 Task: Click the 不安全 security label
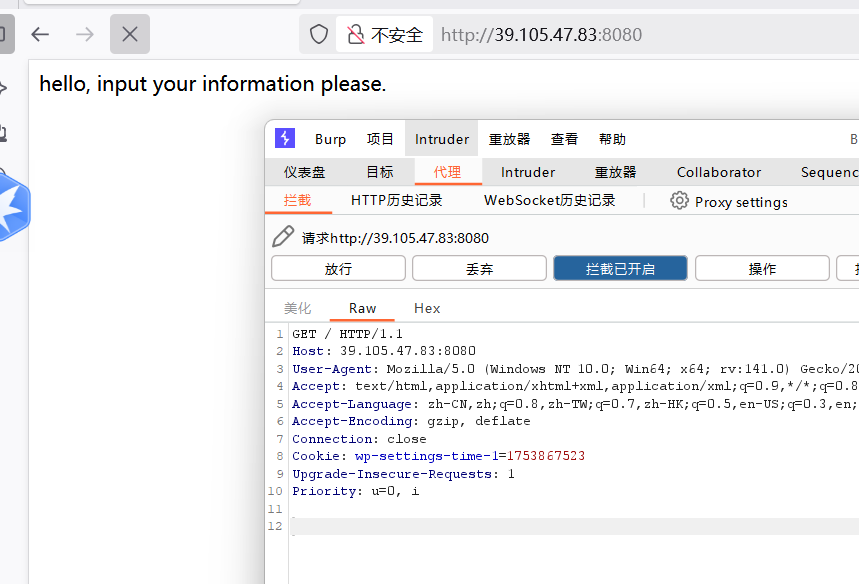tap(397, 35)
